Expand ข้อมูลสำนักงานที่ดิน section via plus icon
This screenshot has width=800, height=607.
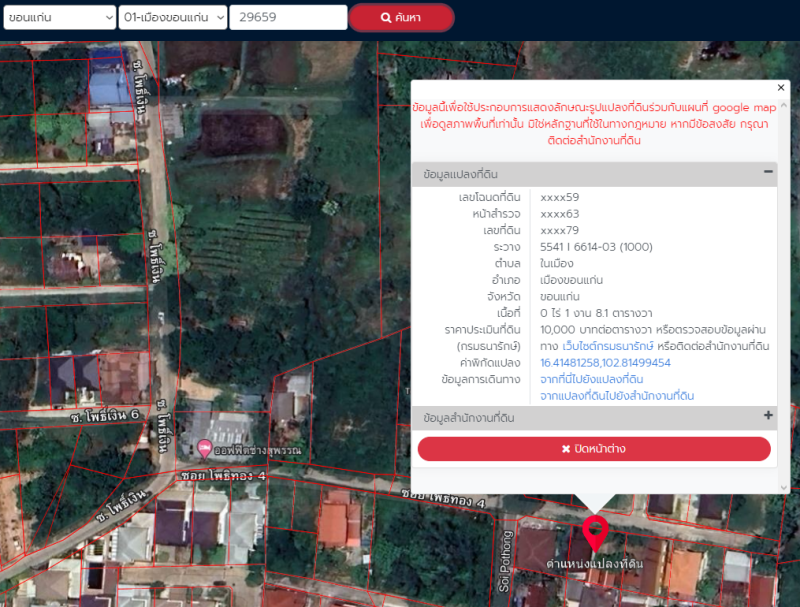pyautogui.click(x=768, y=416)
